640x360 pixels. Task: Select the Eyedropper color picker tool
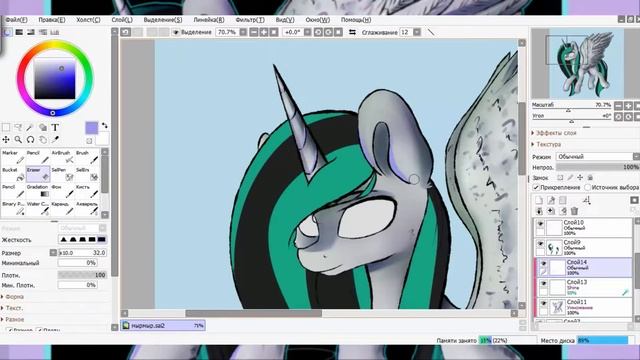click(55, 140)
